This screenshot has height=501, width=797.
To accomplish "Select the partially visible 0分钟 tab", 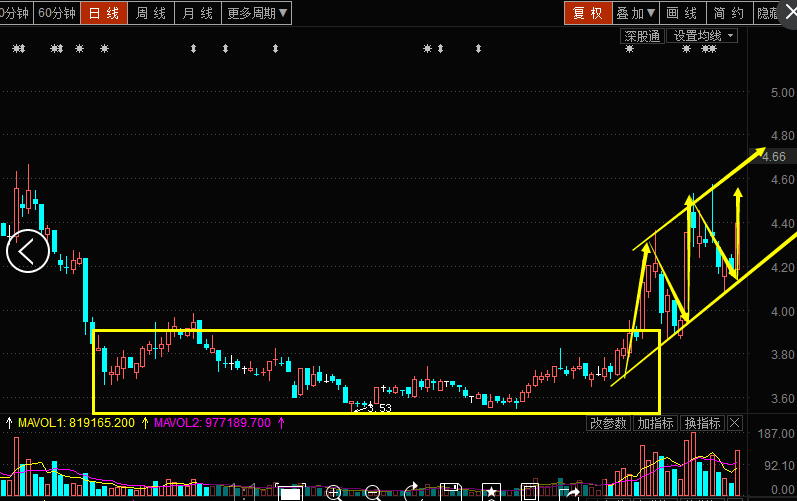I will pyautogui.click(x=15, y=13).
